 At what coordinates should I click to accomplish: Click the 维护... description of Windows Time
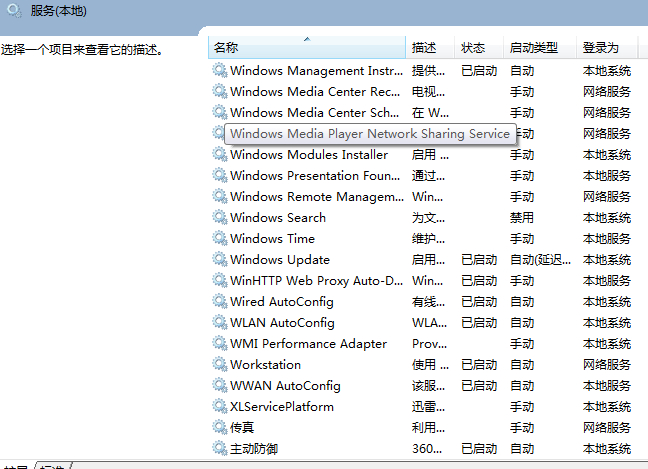pyautogui.click(x=428, y=239)
